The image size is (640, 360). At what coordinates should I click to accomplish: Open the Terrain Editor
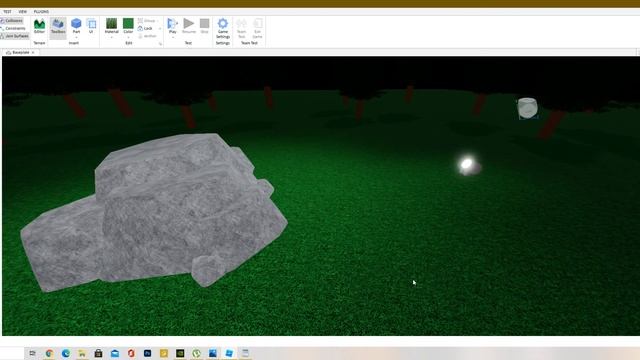click(39, 26)
